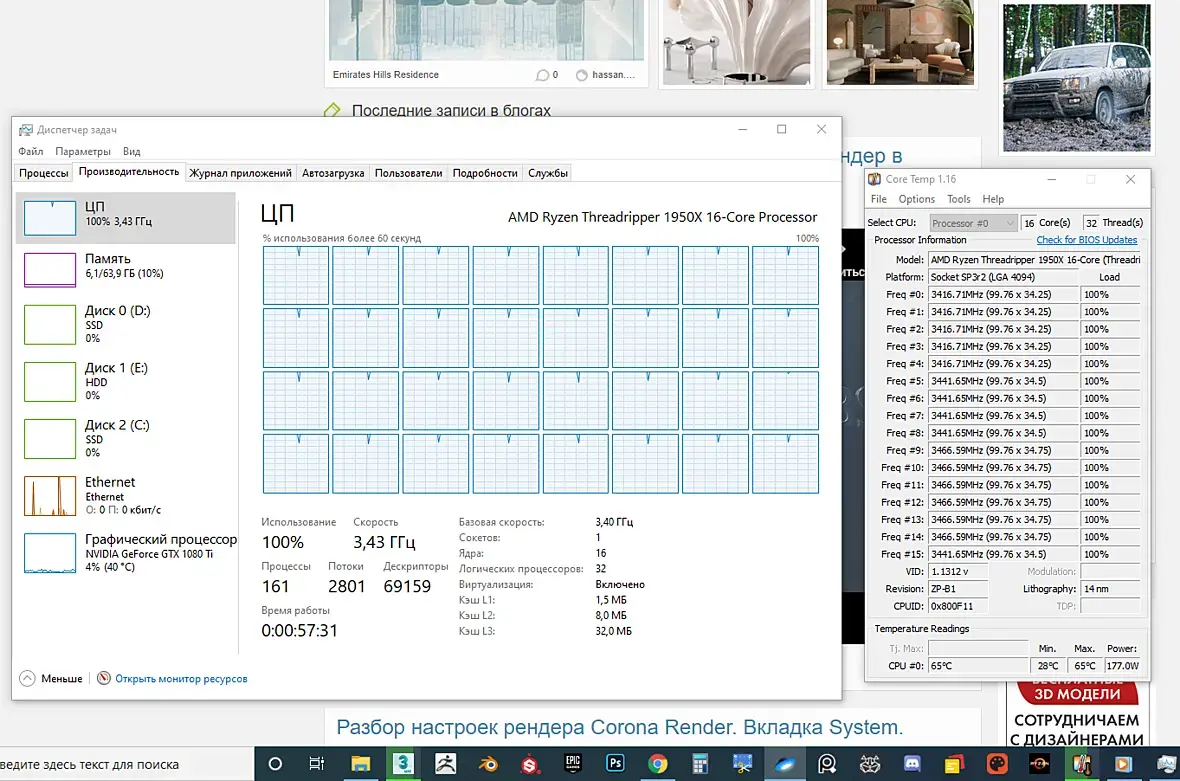Click Core Temp Model field
1180x781 pixels.
pyautogui.click(x=1035, y=260)
